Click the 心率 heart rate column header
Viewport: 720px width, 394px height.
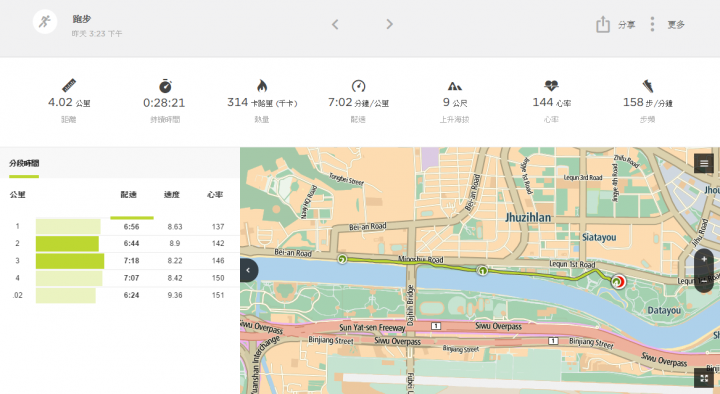coord(215,195)
